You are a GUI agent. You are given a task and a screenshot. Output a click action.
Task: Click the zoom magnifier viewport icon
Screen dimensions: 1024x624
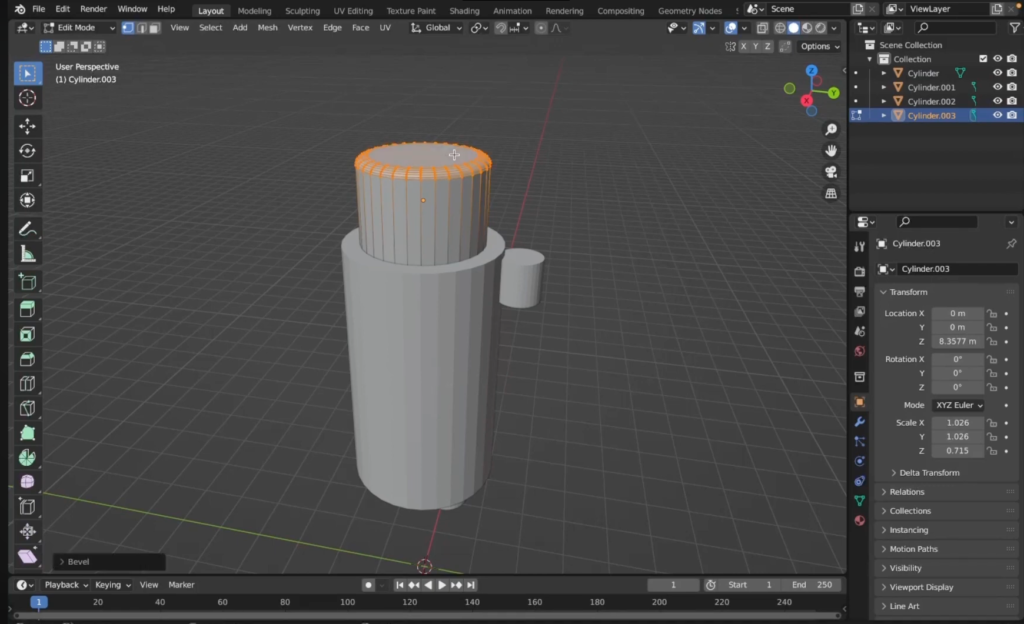pos(831,130)
